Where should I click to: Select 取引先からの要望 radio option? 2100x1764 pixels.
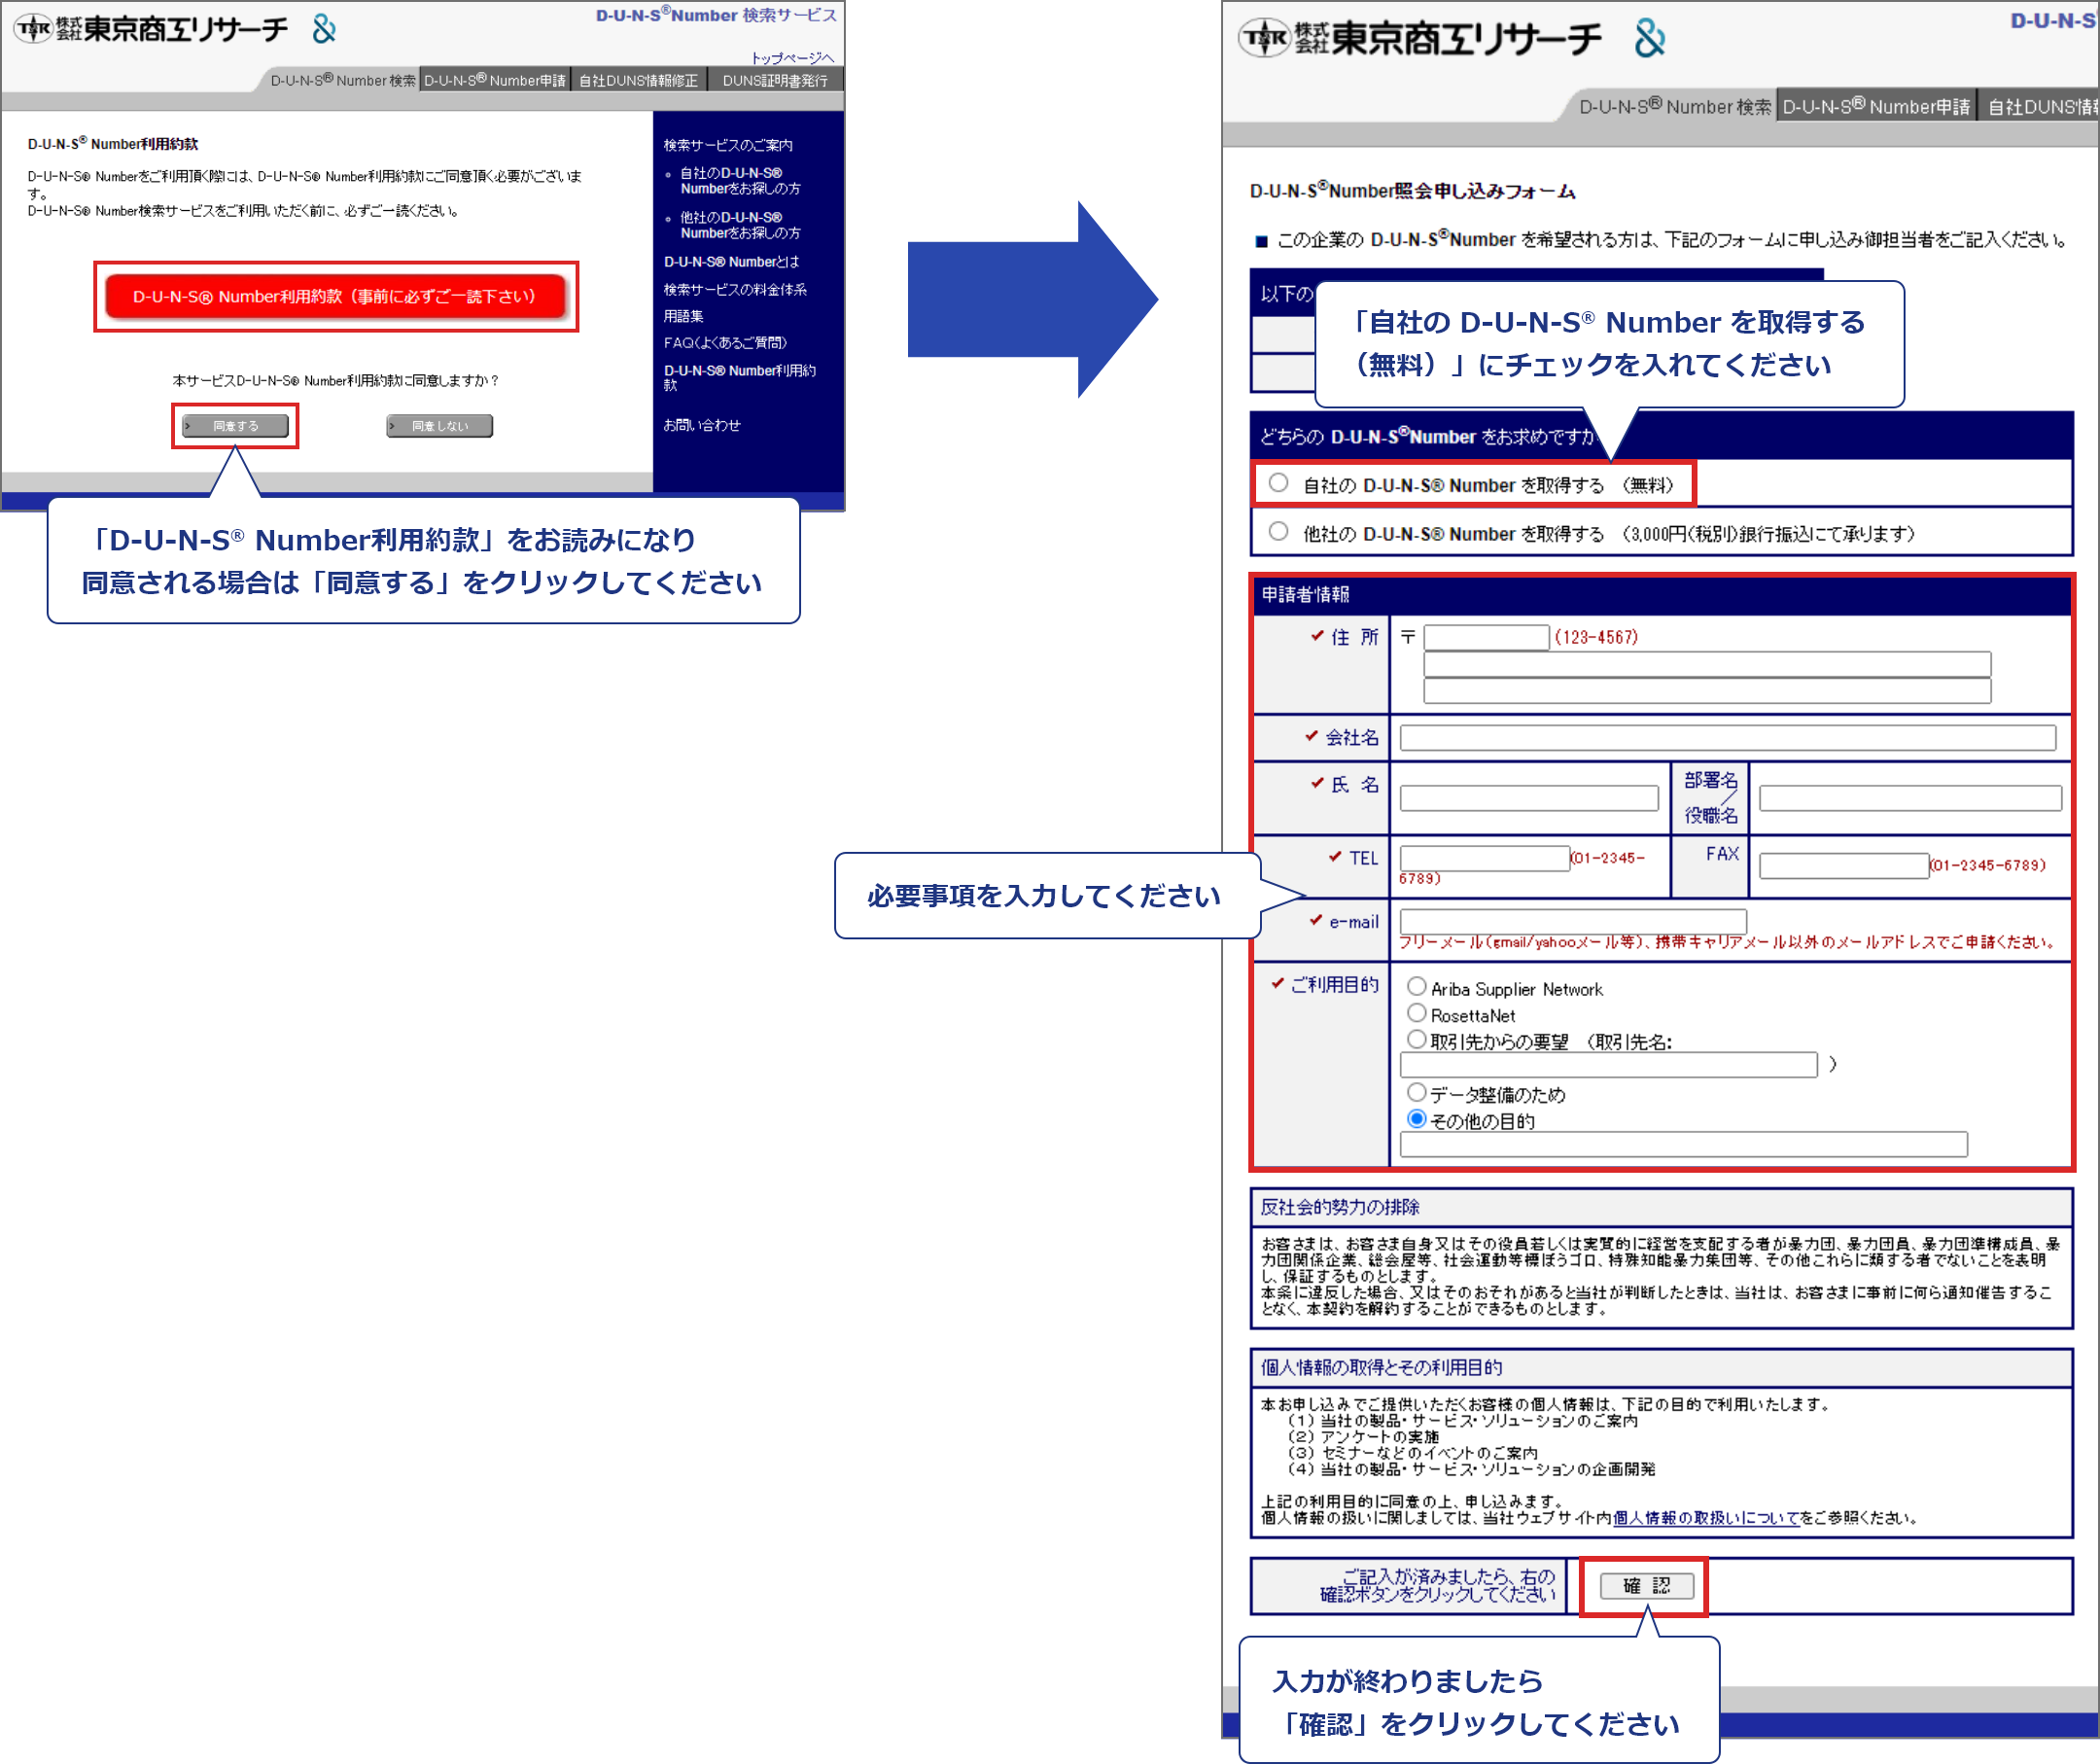(x=1416, y=1039)
